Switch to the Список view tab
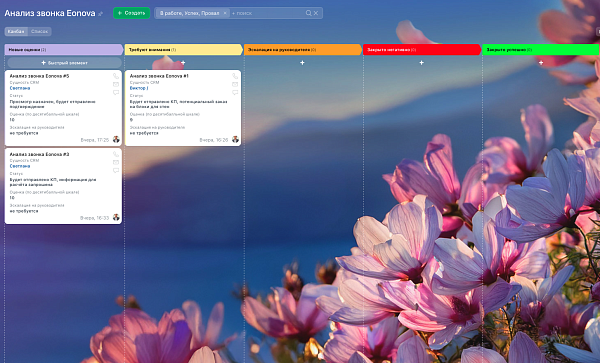 [x=39, y=31]
